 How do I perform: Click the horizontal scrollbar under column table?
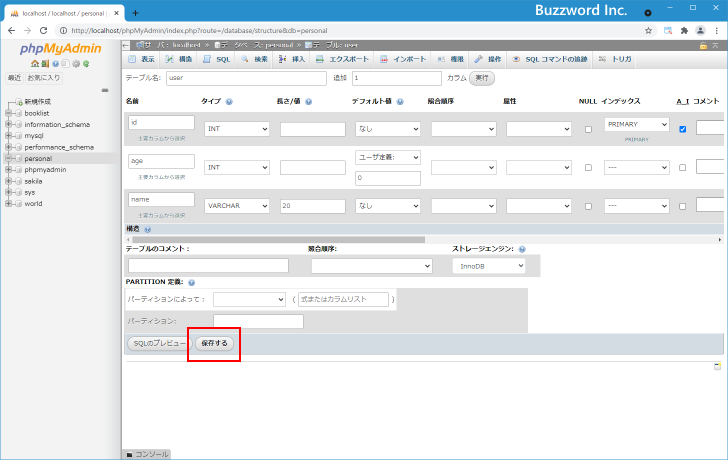point(300,240)
